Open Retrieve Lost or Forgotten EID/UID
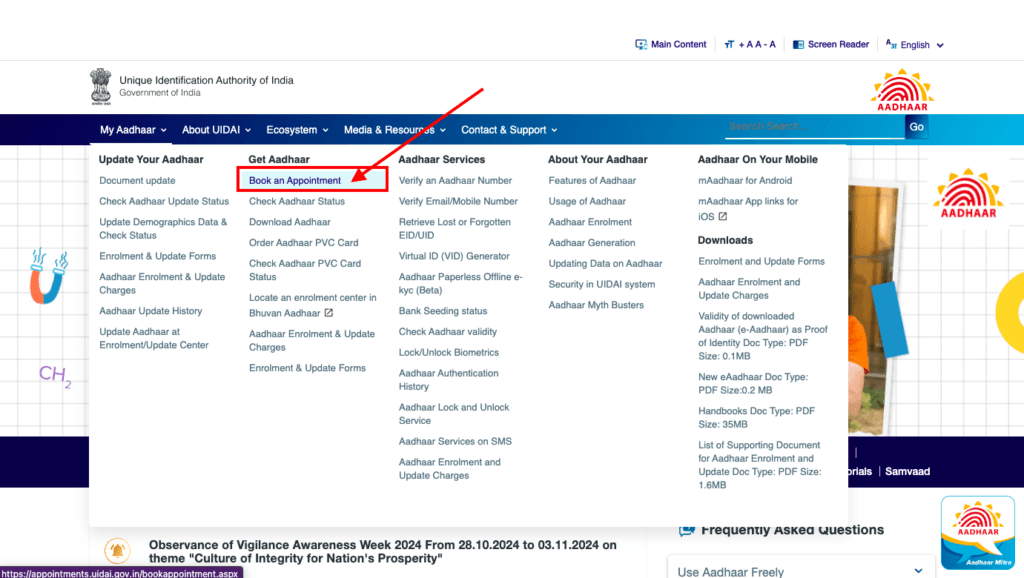The image size is (1024, 578). coord(455,229)
